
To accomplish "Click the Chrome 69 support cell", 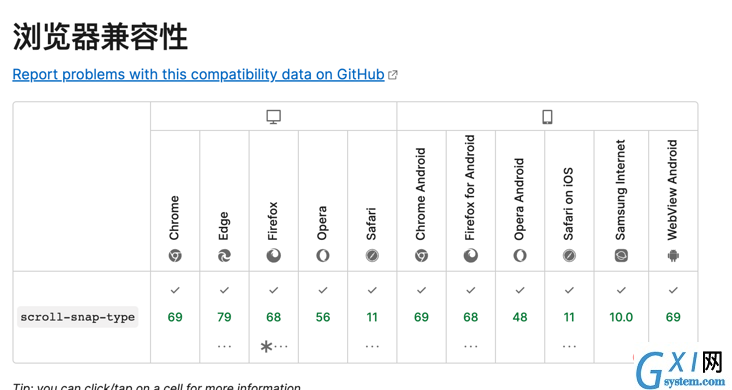I will tap(175, 317).
